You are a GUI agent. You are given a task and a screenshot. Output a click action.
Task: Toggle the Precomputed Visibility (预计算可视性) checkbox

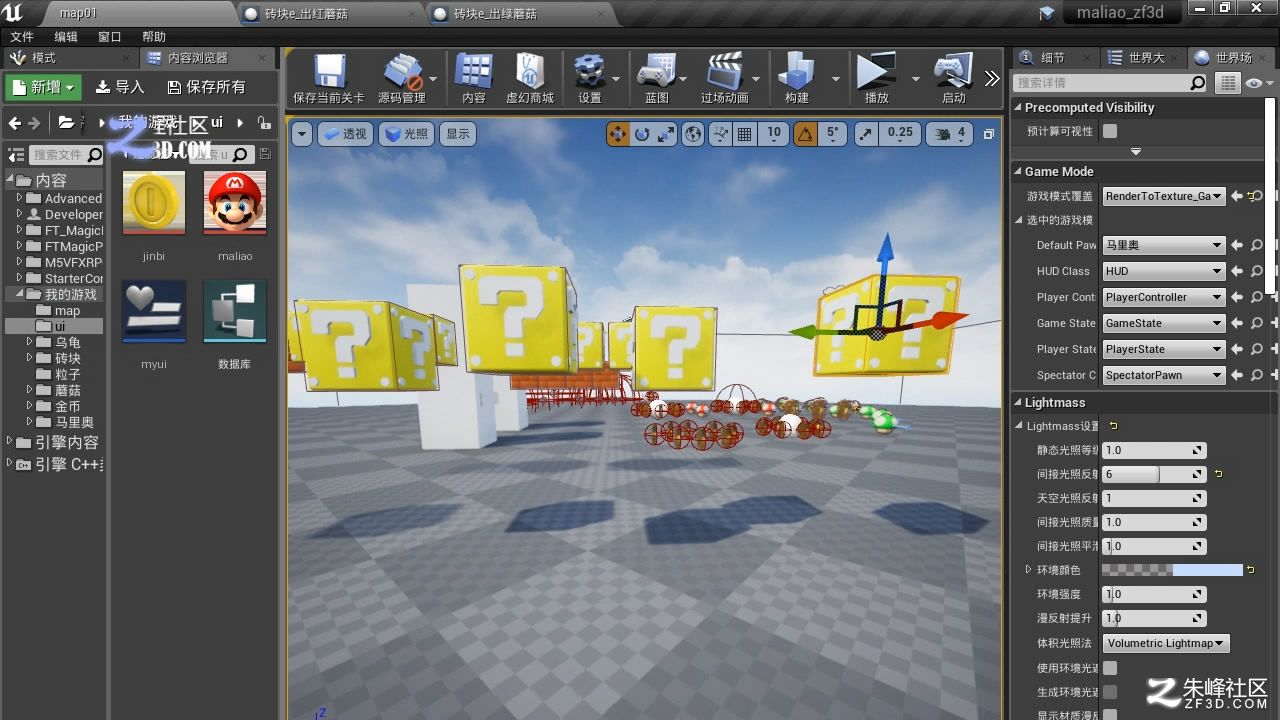point(1110,131)
